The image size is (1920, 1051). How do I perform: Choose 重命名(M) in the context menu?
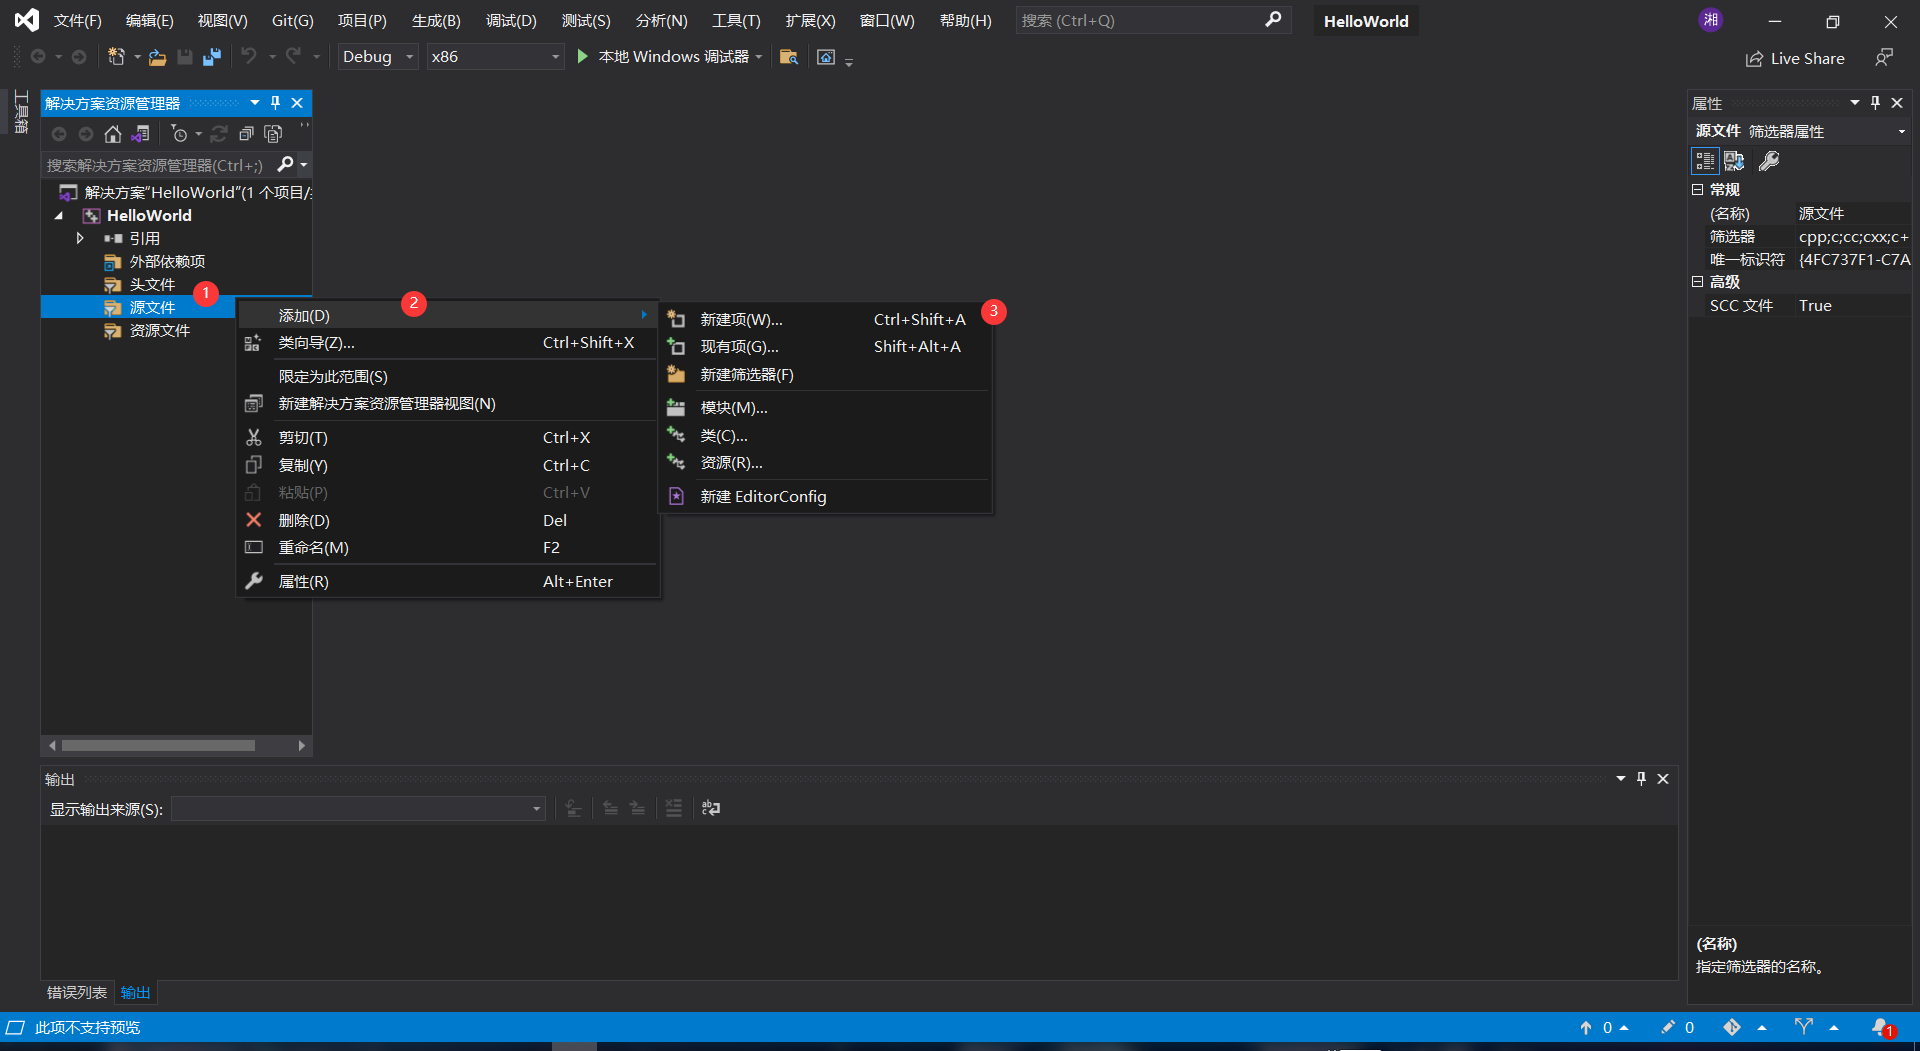click(x=448, y=548)
